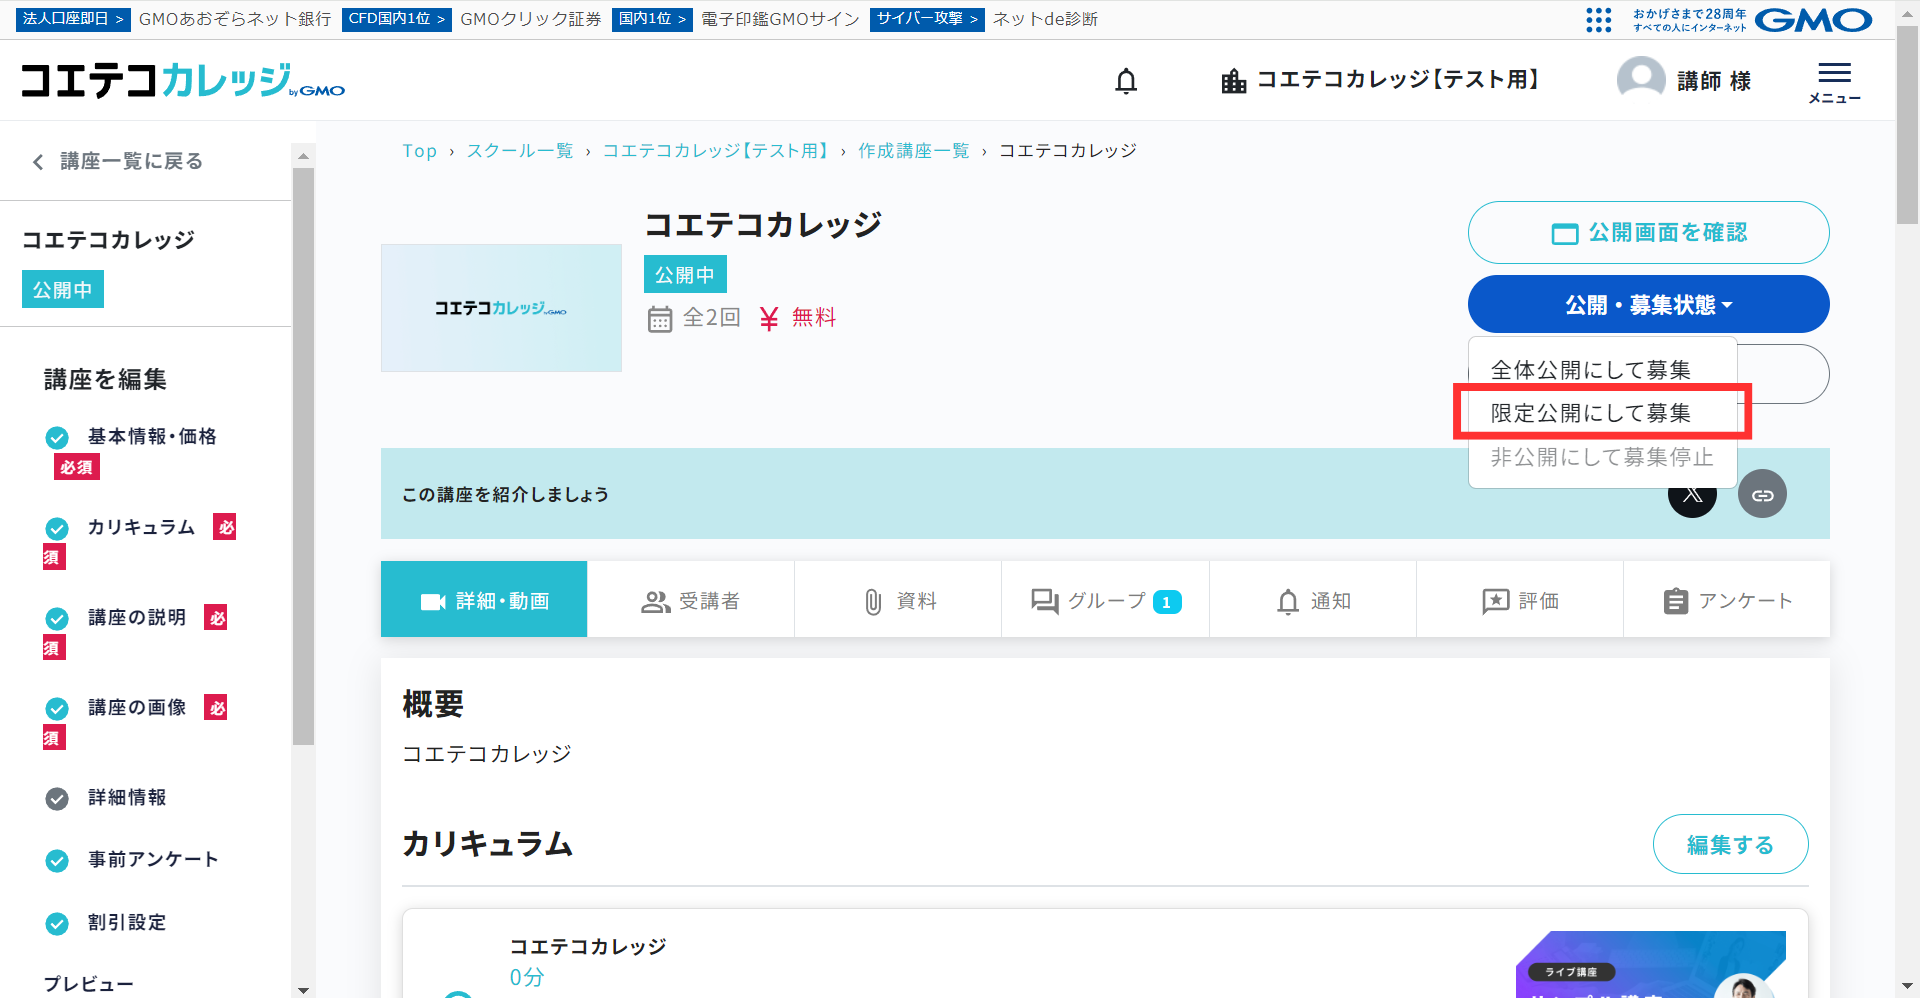
Task: Click the GMO services grid icon
Action: 1598,20
